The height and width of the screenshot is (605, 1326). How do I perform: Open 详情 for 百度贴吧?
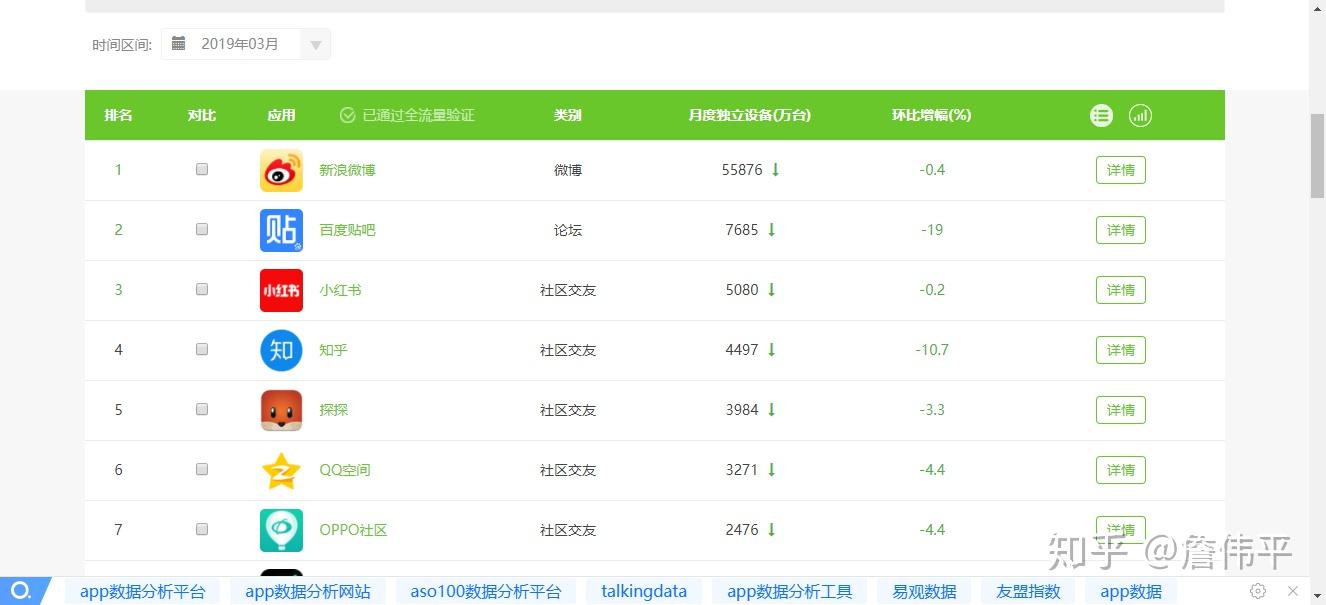point(1121,230)
